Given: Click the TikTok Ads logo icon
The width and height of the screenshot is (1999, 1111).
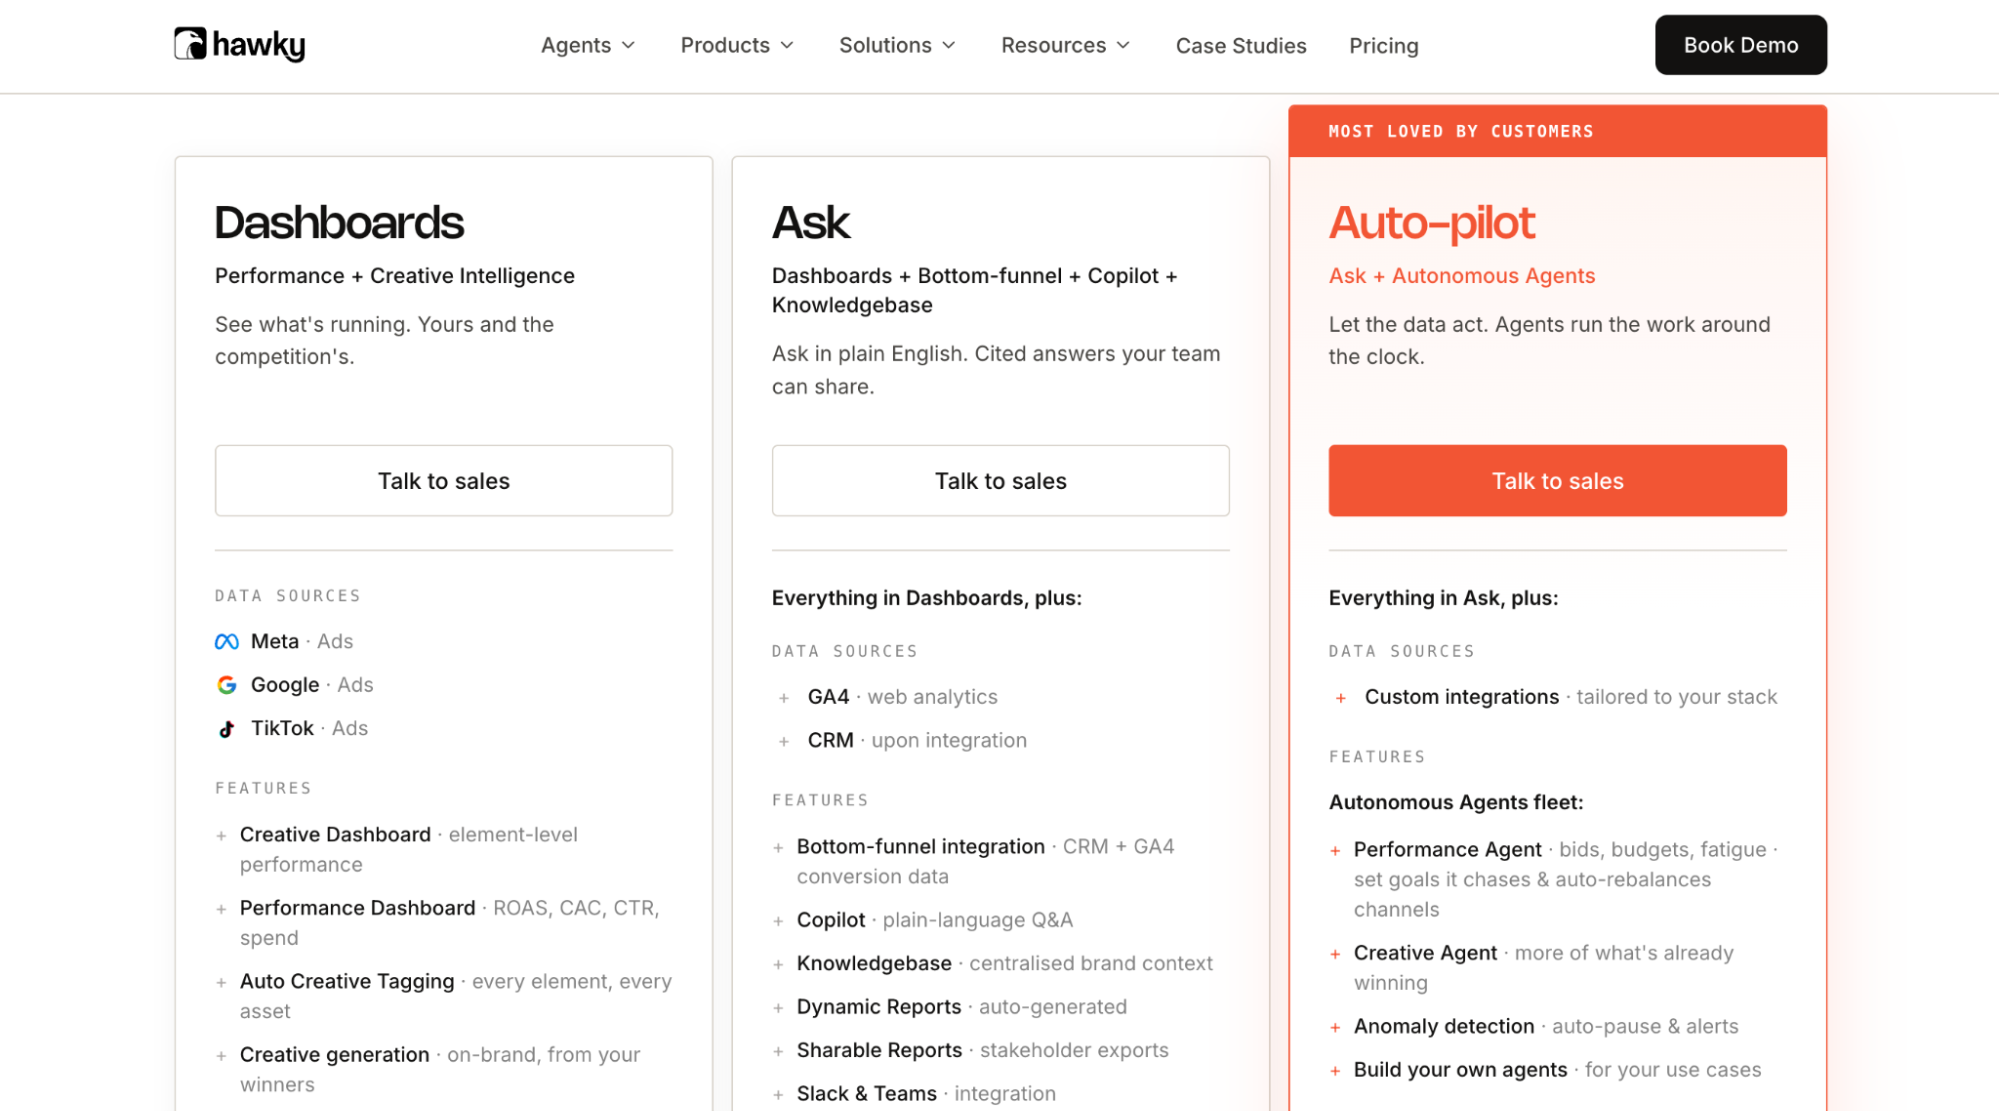Looking at the screenshot, I should [x=227, y=729].
